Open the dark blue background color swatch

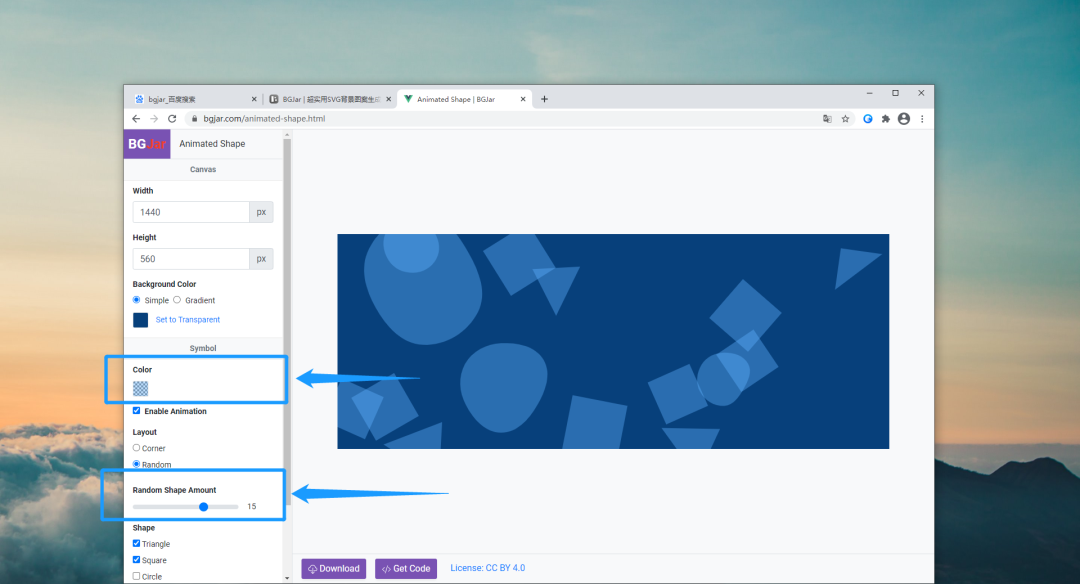[140, 320]
